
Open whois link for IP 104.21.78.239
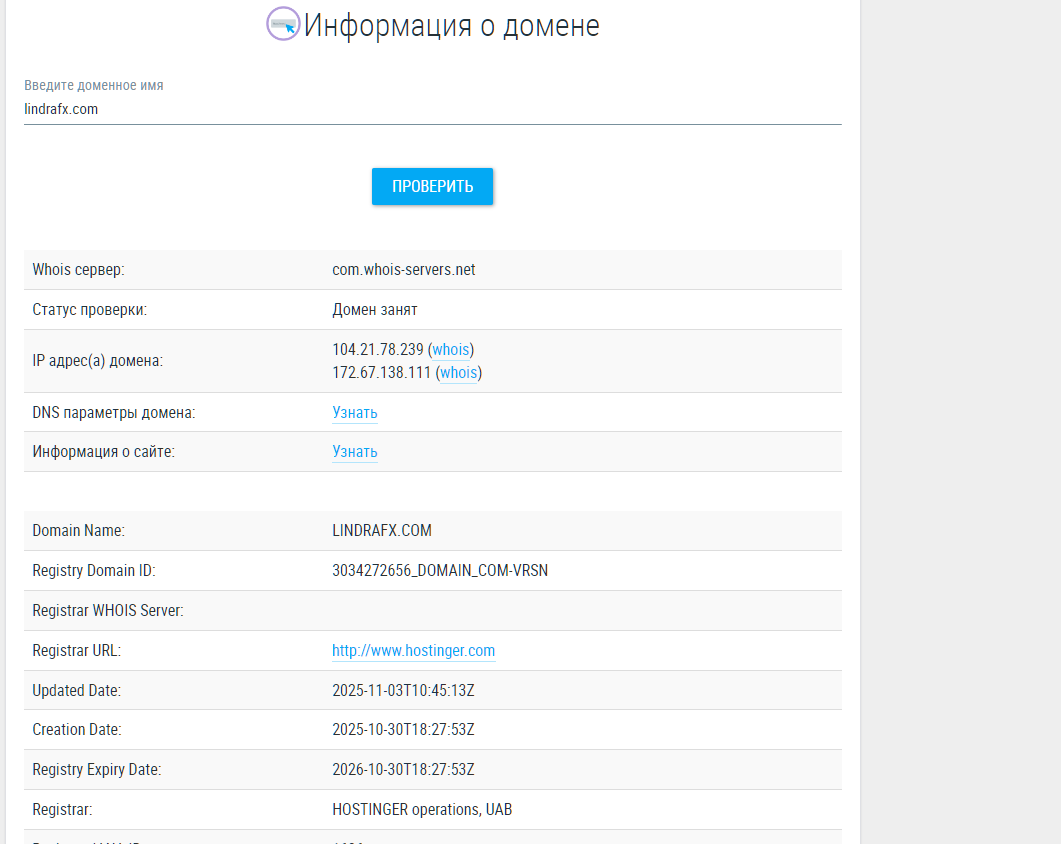(450, 350)
